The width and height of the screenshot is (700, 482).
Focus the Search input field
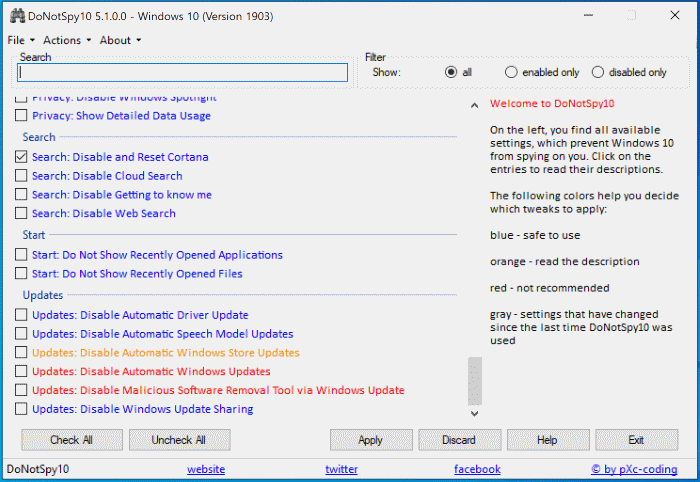pyautogui.click(x=182, y=72)
